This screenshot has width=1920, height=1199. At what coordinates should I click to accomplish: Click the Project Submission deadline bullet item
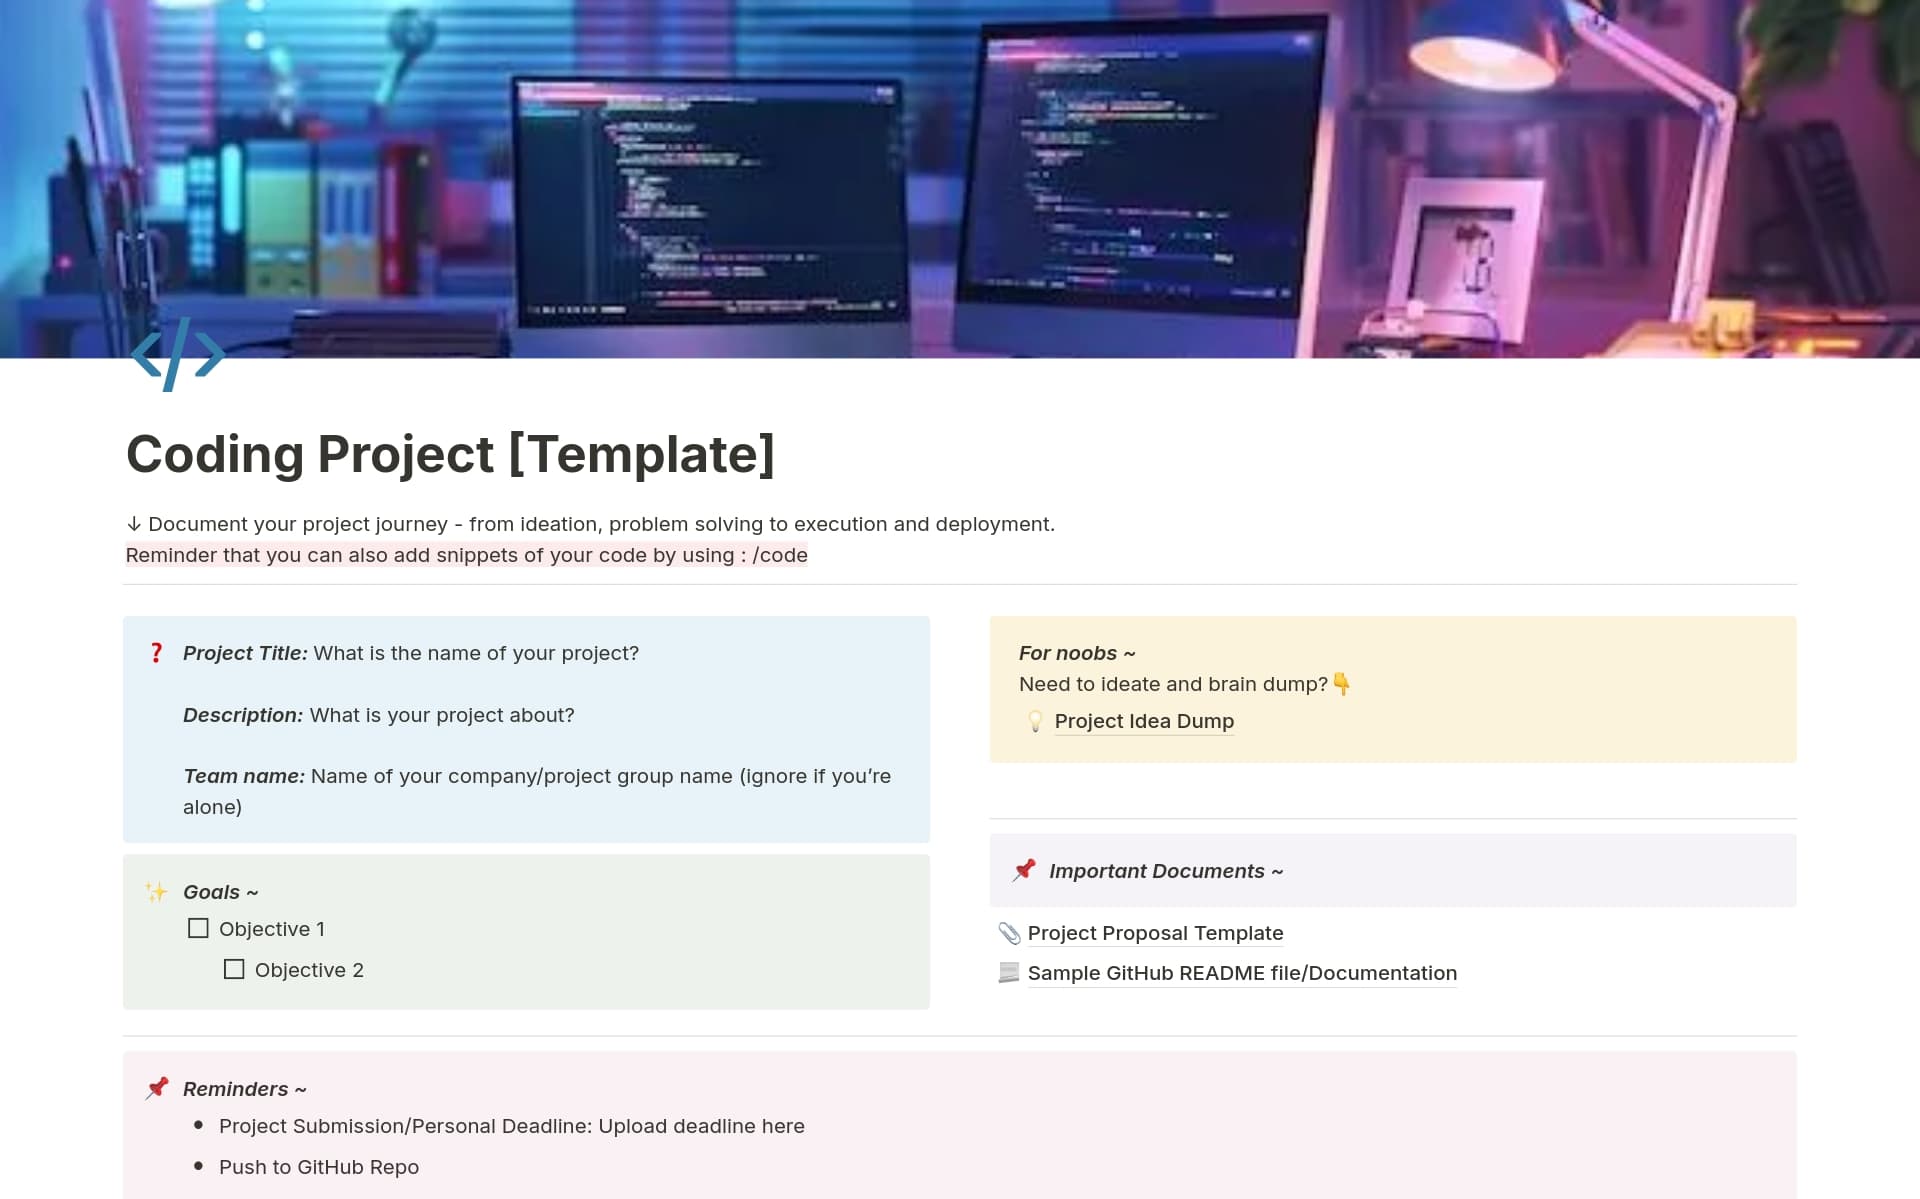pyautogui.click(x=511, y=1125)
